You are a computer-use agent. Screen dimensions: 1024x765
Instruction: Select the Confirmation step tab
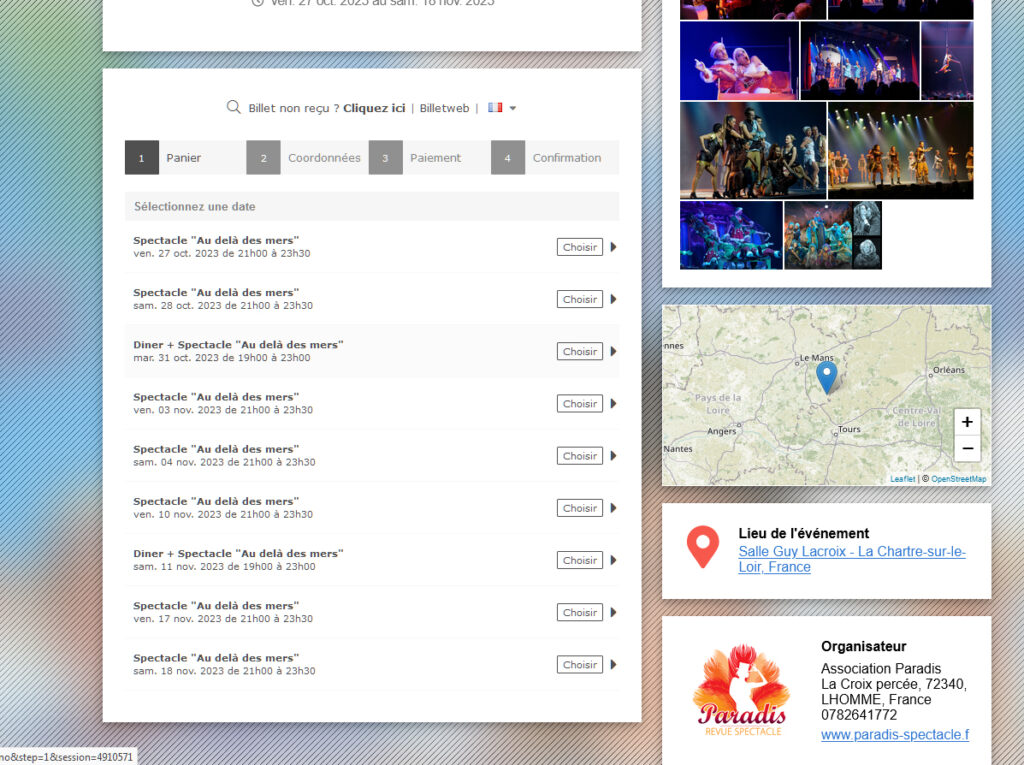pyautogui.click(x=554, y=157)
